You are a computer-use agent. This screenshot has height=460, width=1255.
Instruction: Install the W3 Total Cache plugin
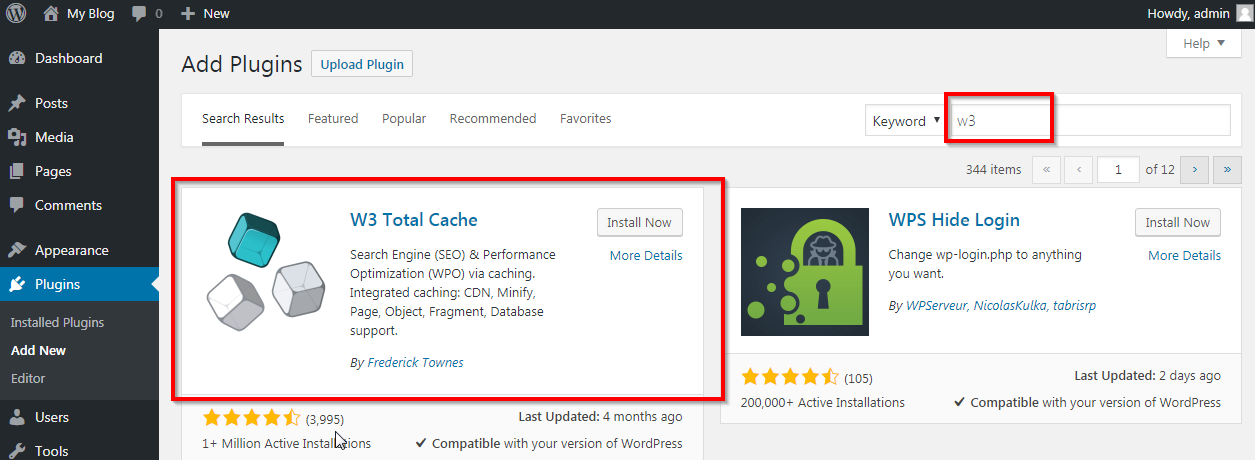[640, 222]
